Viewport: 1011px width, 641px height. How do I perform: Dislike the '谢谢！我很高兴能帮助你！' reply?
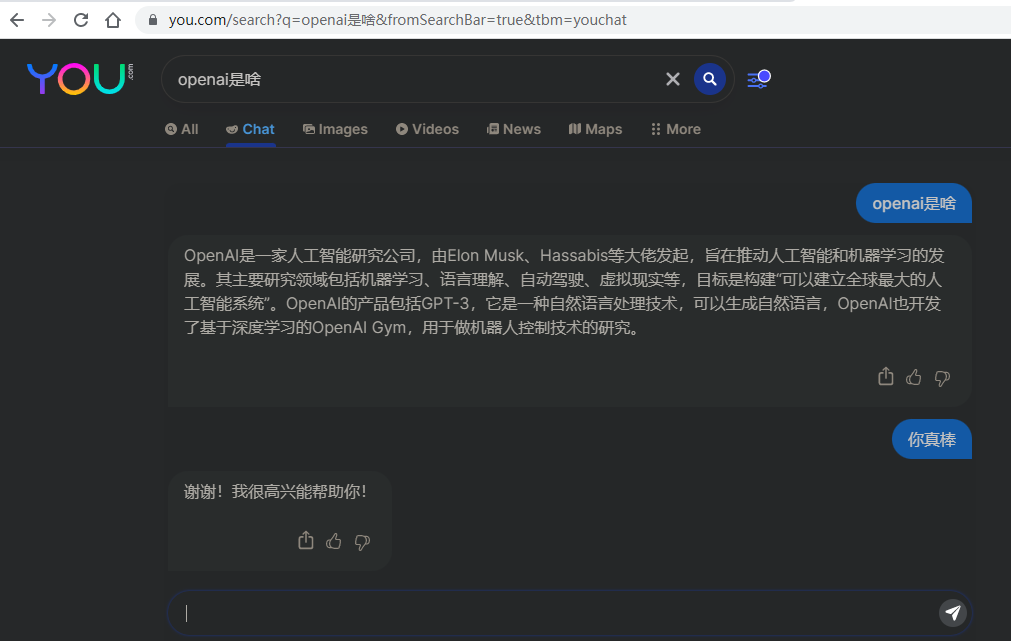coord(362,542)
